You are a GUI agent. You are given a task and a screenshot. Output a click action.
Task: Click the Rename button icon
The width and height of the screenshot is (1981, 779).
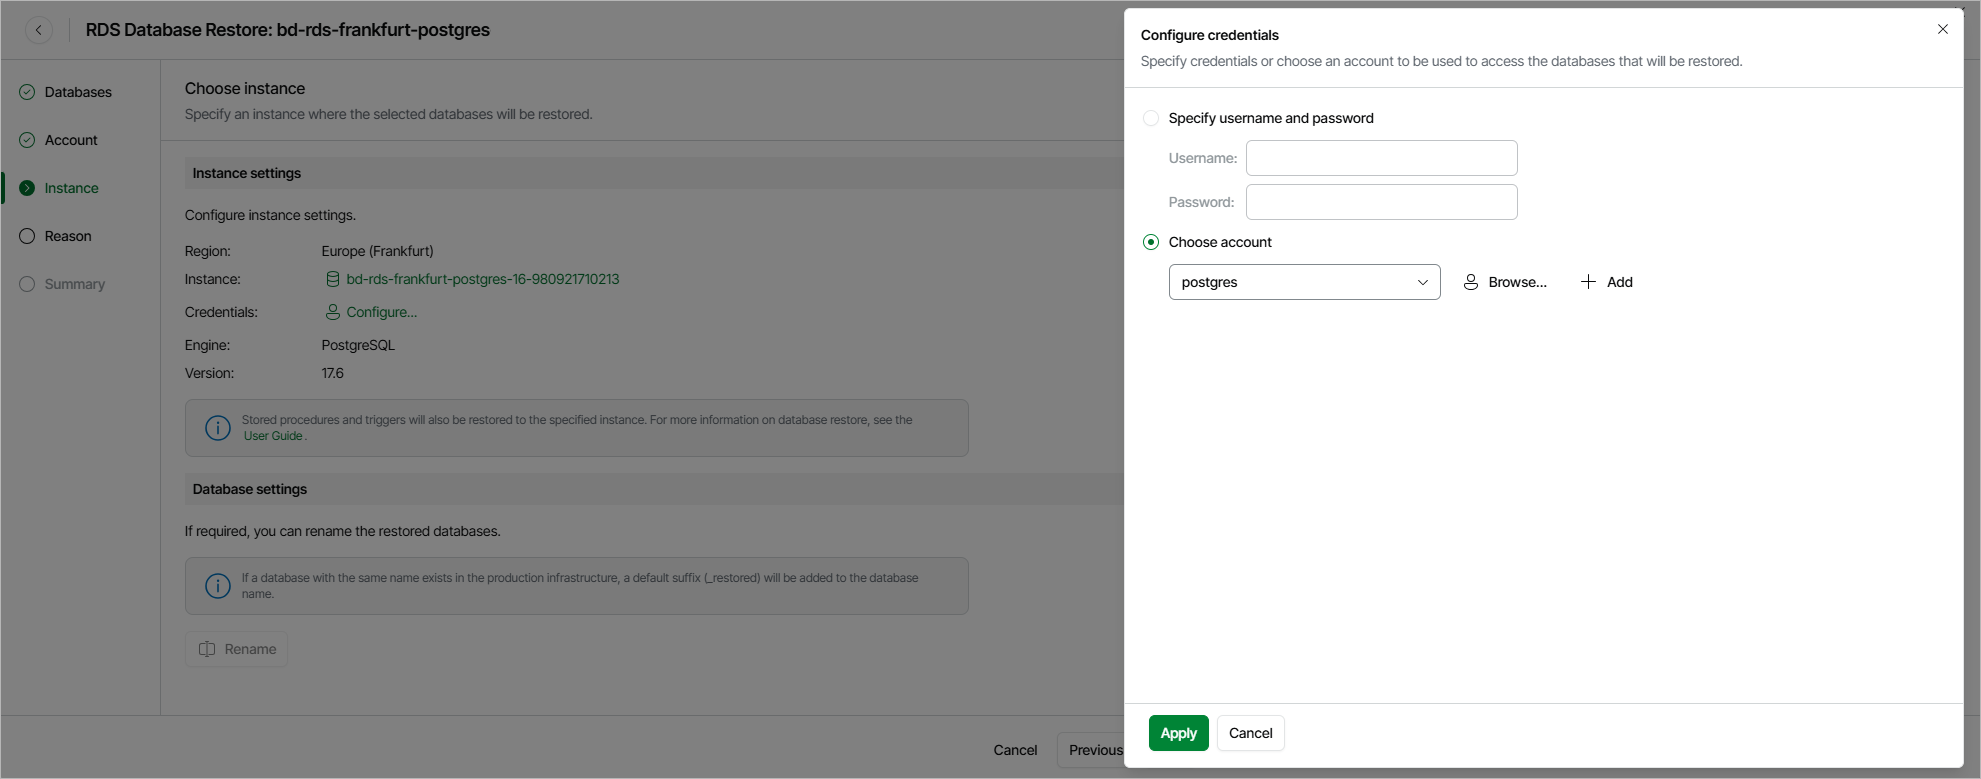click(x=207, y=649)
